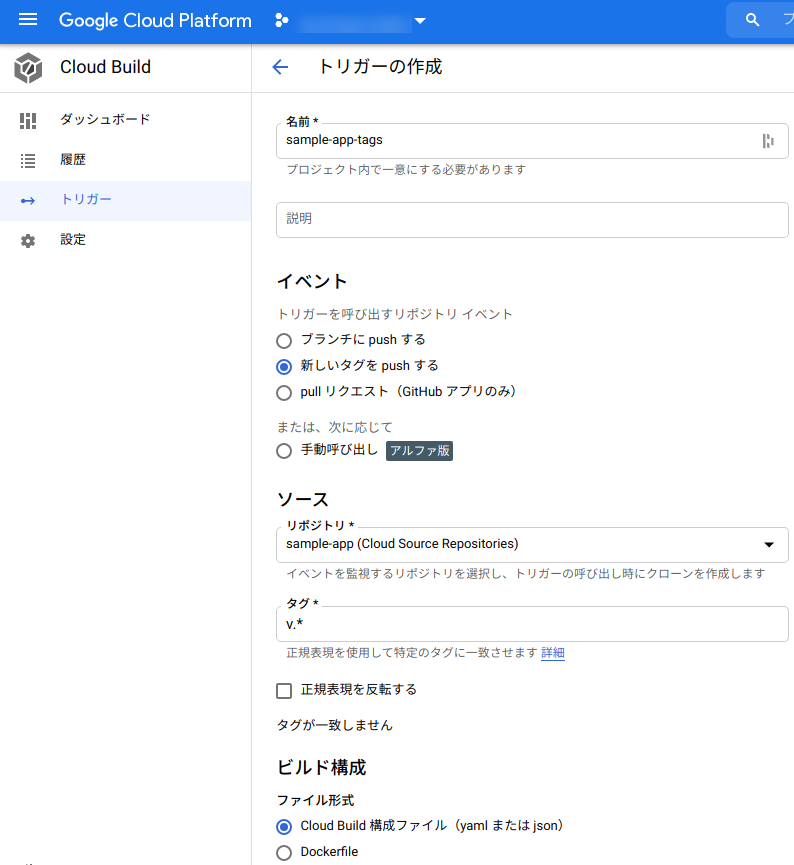Click the 設定 gear icon
794x865 pixels.
coord(28,241)
